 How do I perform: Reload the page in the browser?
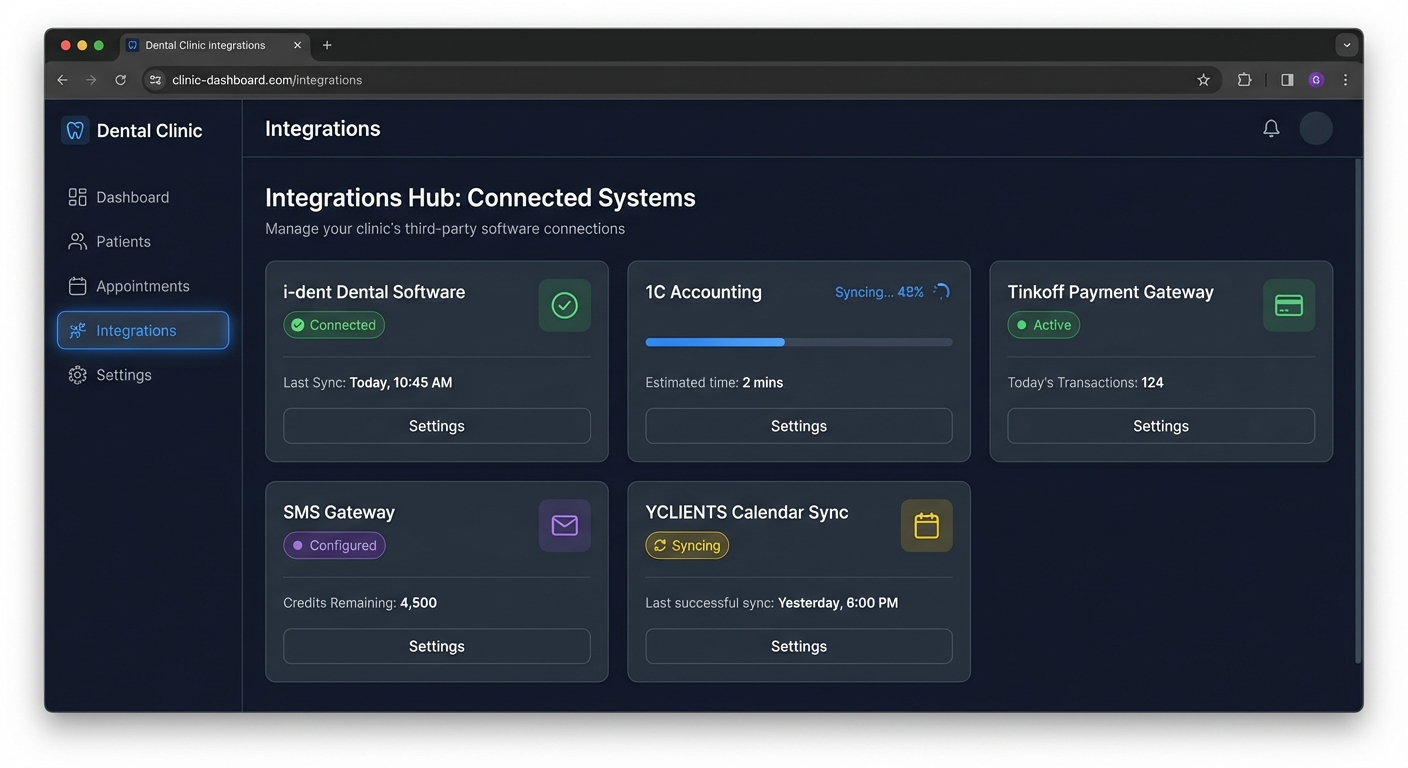[x=120, y=80]
